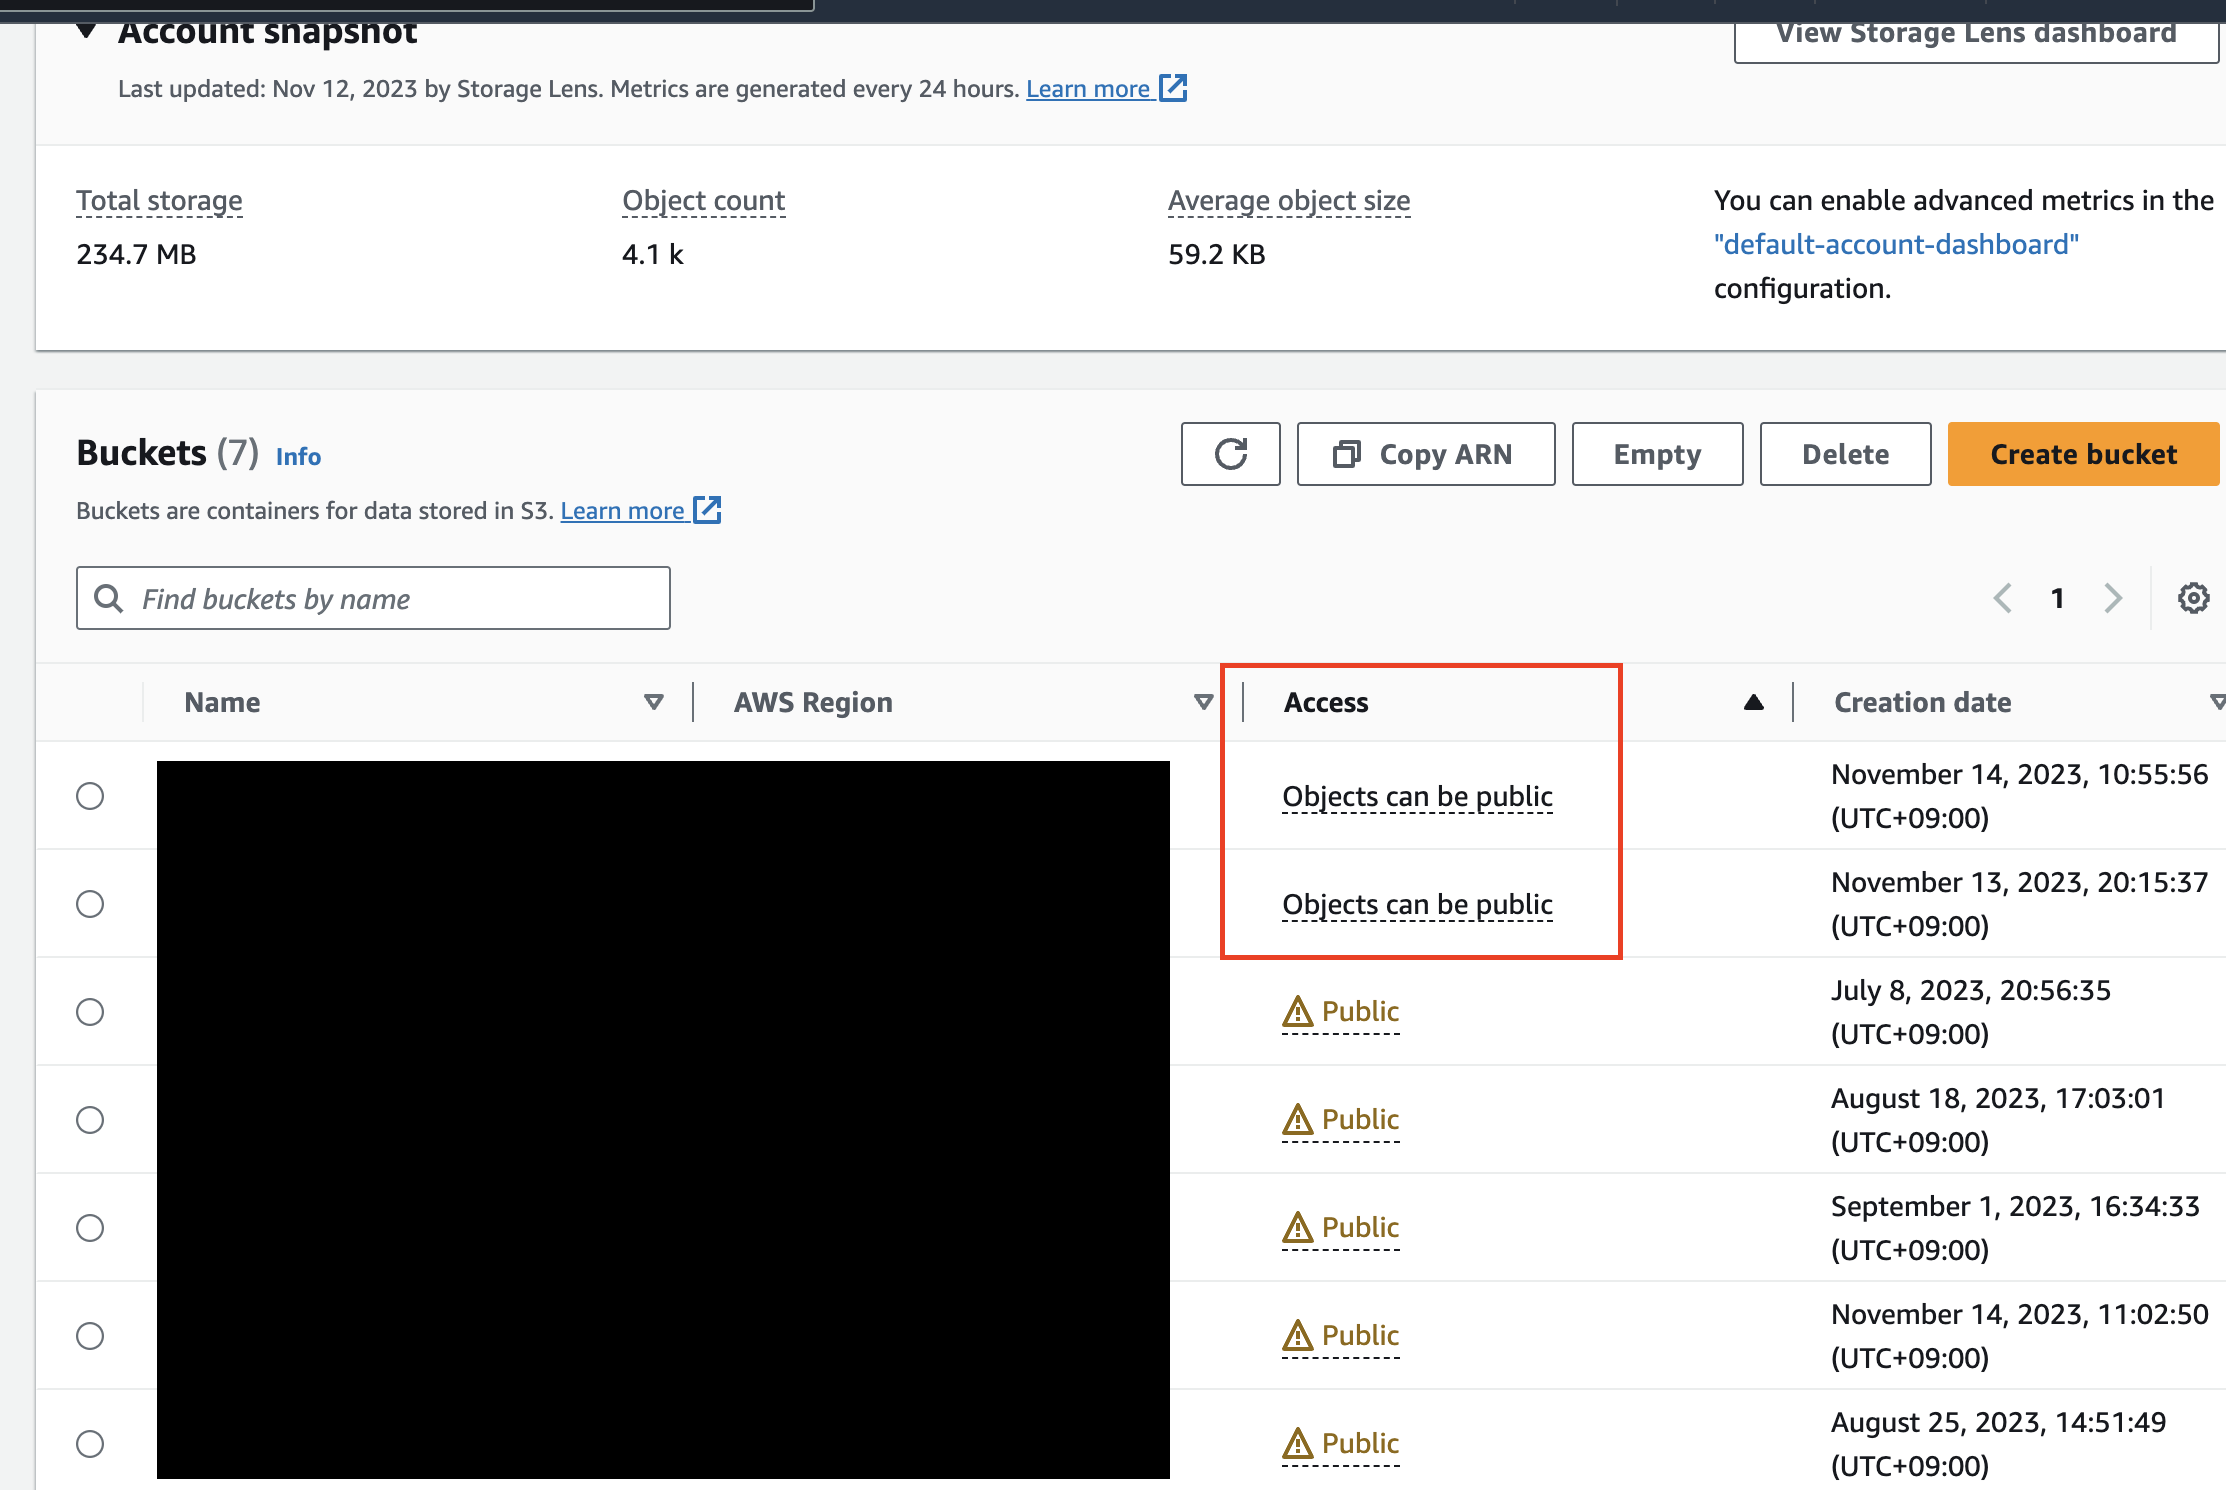Click warning icon on first Public bucket
The image size is (2226, 1490).
point(1297,1012)
